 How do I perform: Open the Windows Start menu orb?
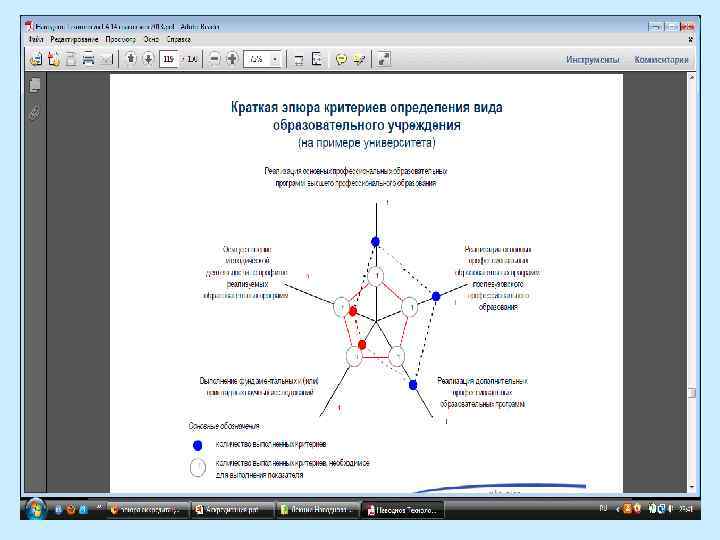click(35, 509)
